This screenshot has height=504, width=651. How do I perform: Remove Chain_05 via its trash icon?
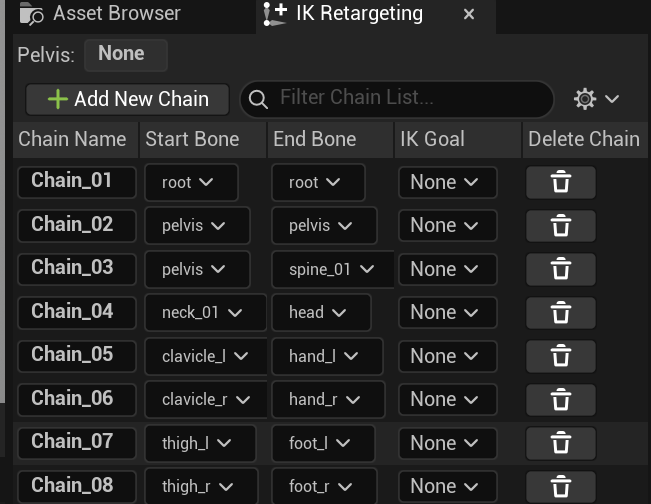click(x=560, y=356)
